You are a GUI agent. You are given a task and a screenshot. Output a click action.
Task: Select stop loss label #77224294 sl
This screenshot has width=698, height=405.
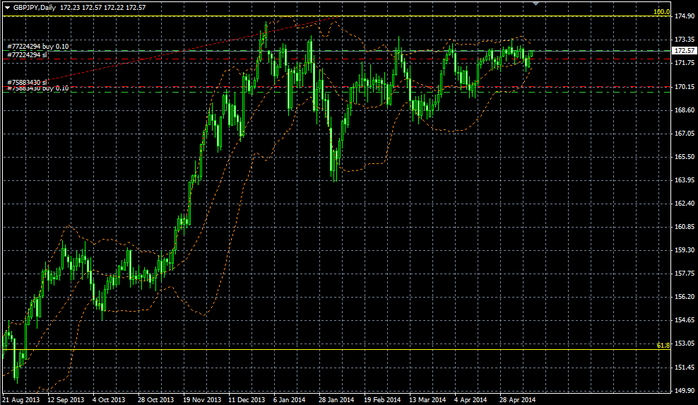[x=28, y=55]
